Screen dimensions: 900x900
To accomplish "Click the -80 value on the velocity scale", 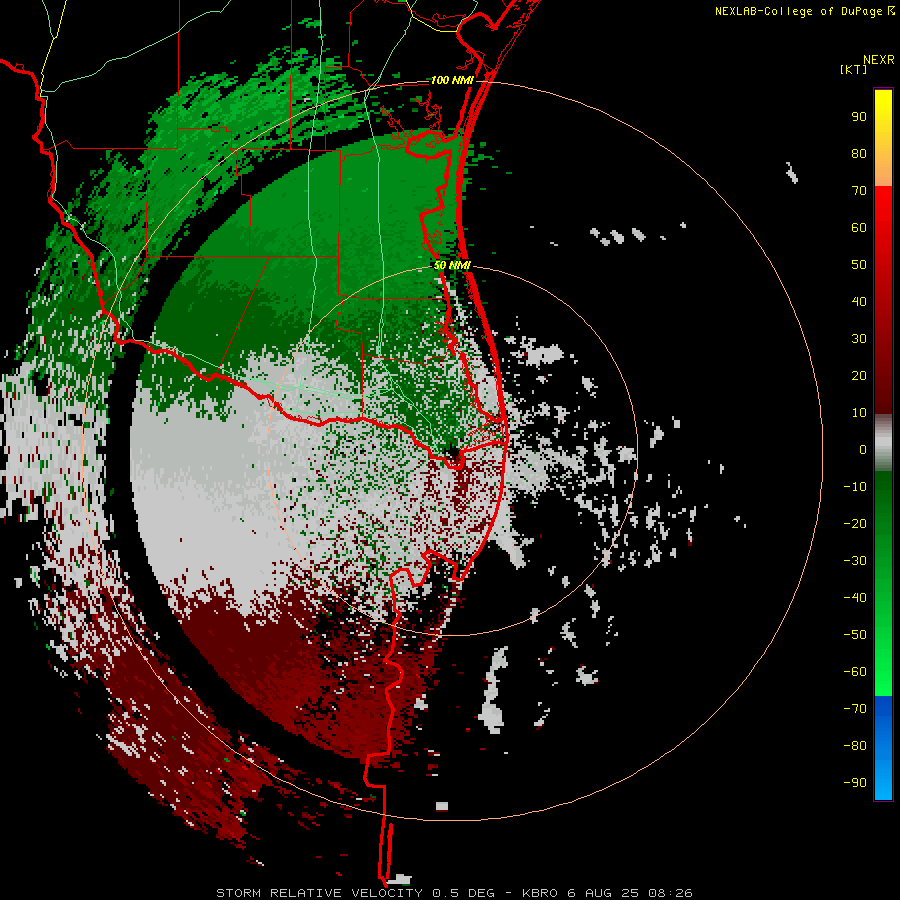I will pos(855,746).
